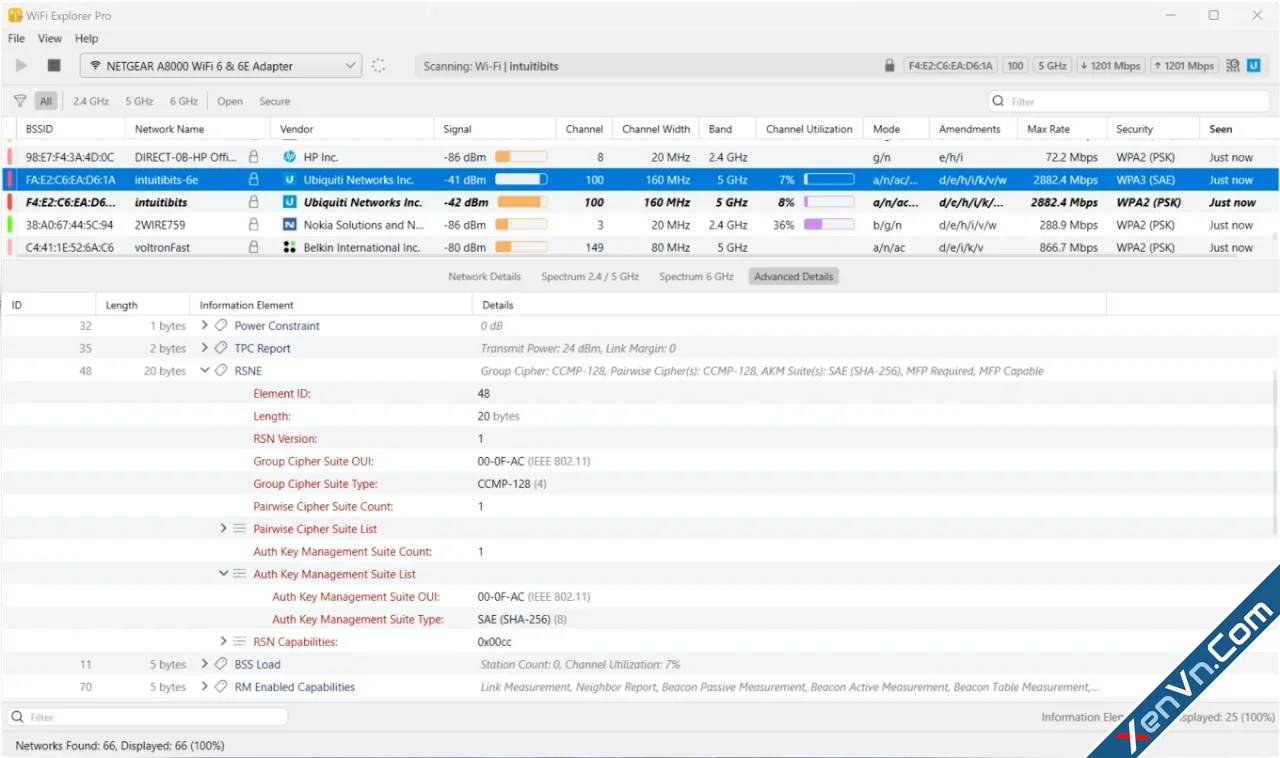Expand the TPC Report element

click(x=205, y=348)
